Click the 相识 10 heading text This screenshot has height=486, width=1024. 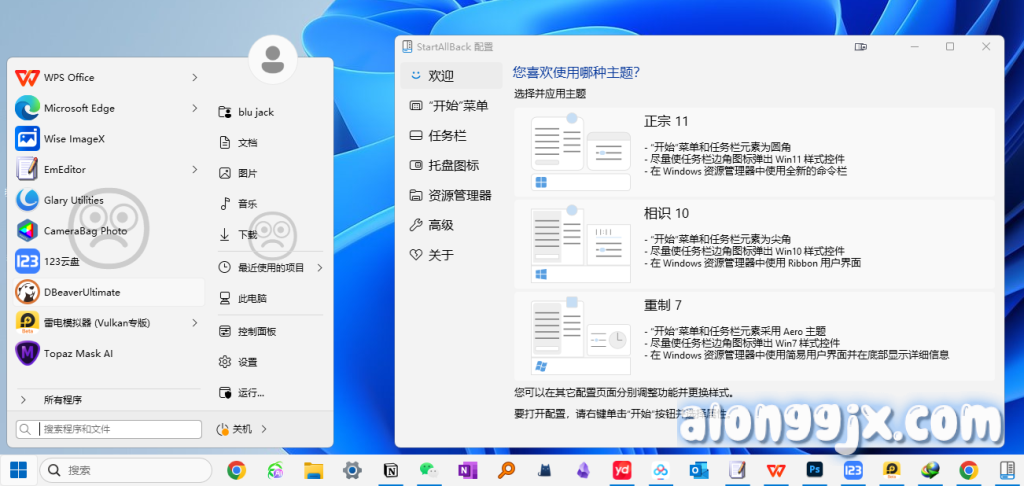click(x=666, y=214)
